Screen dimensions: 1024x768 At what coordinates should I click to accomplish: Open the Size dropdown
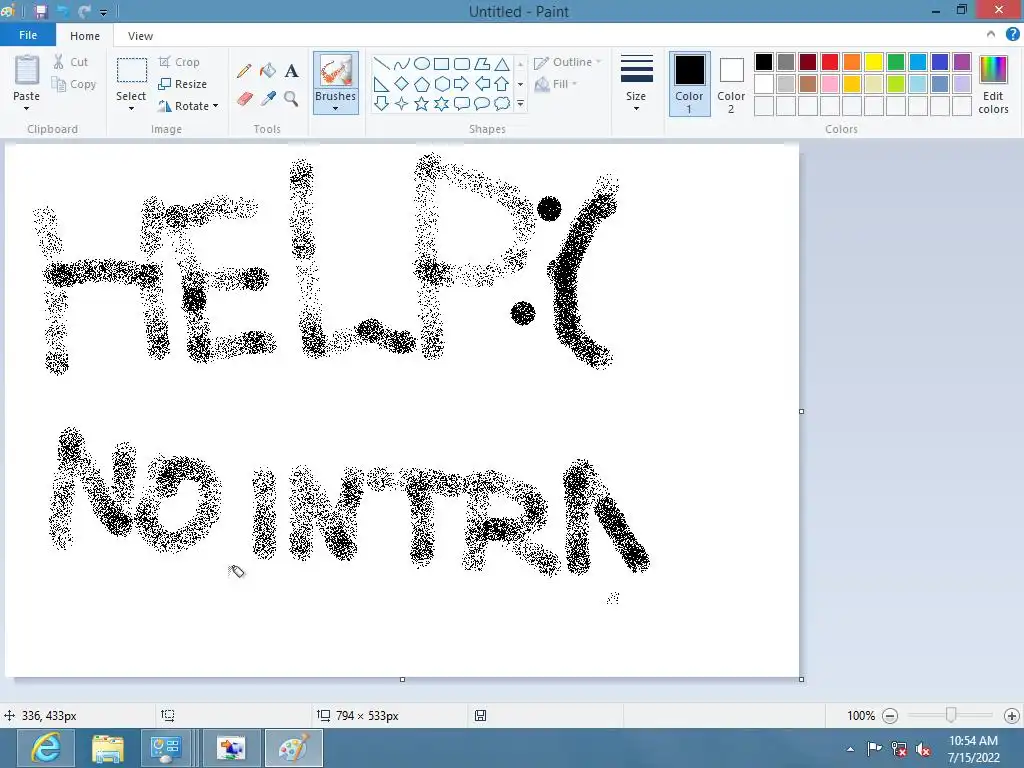click(x=636, y=84)
